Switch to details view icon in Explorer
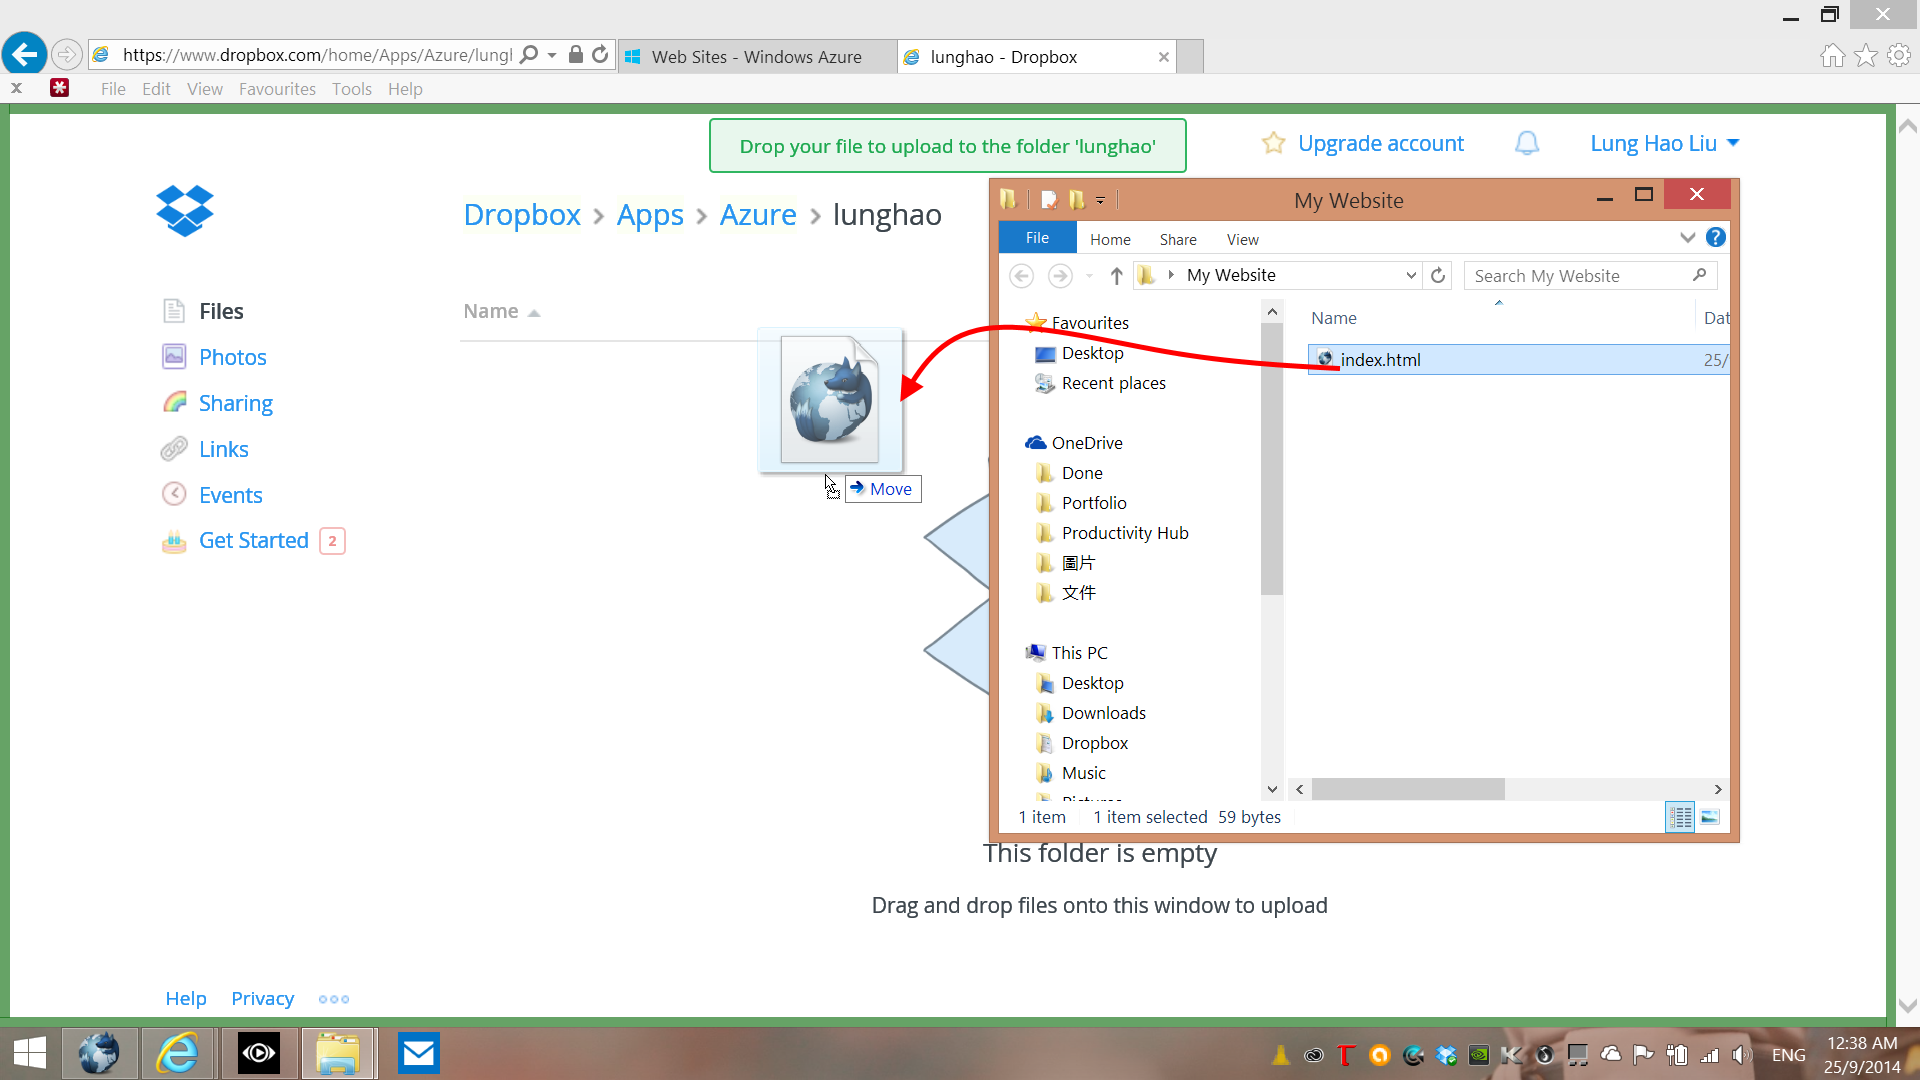The image size is (1920, 1080). 1680,817
